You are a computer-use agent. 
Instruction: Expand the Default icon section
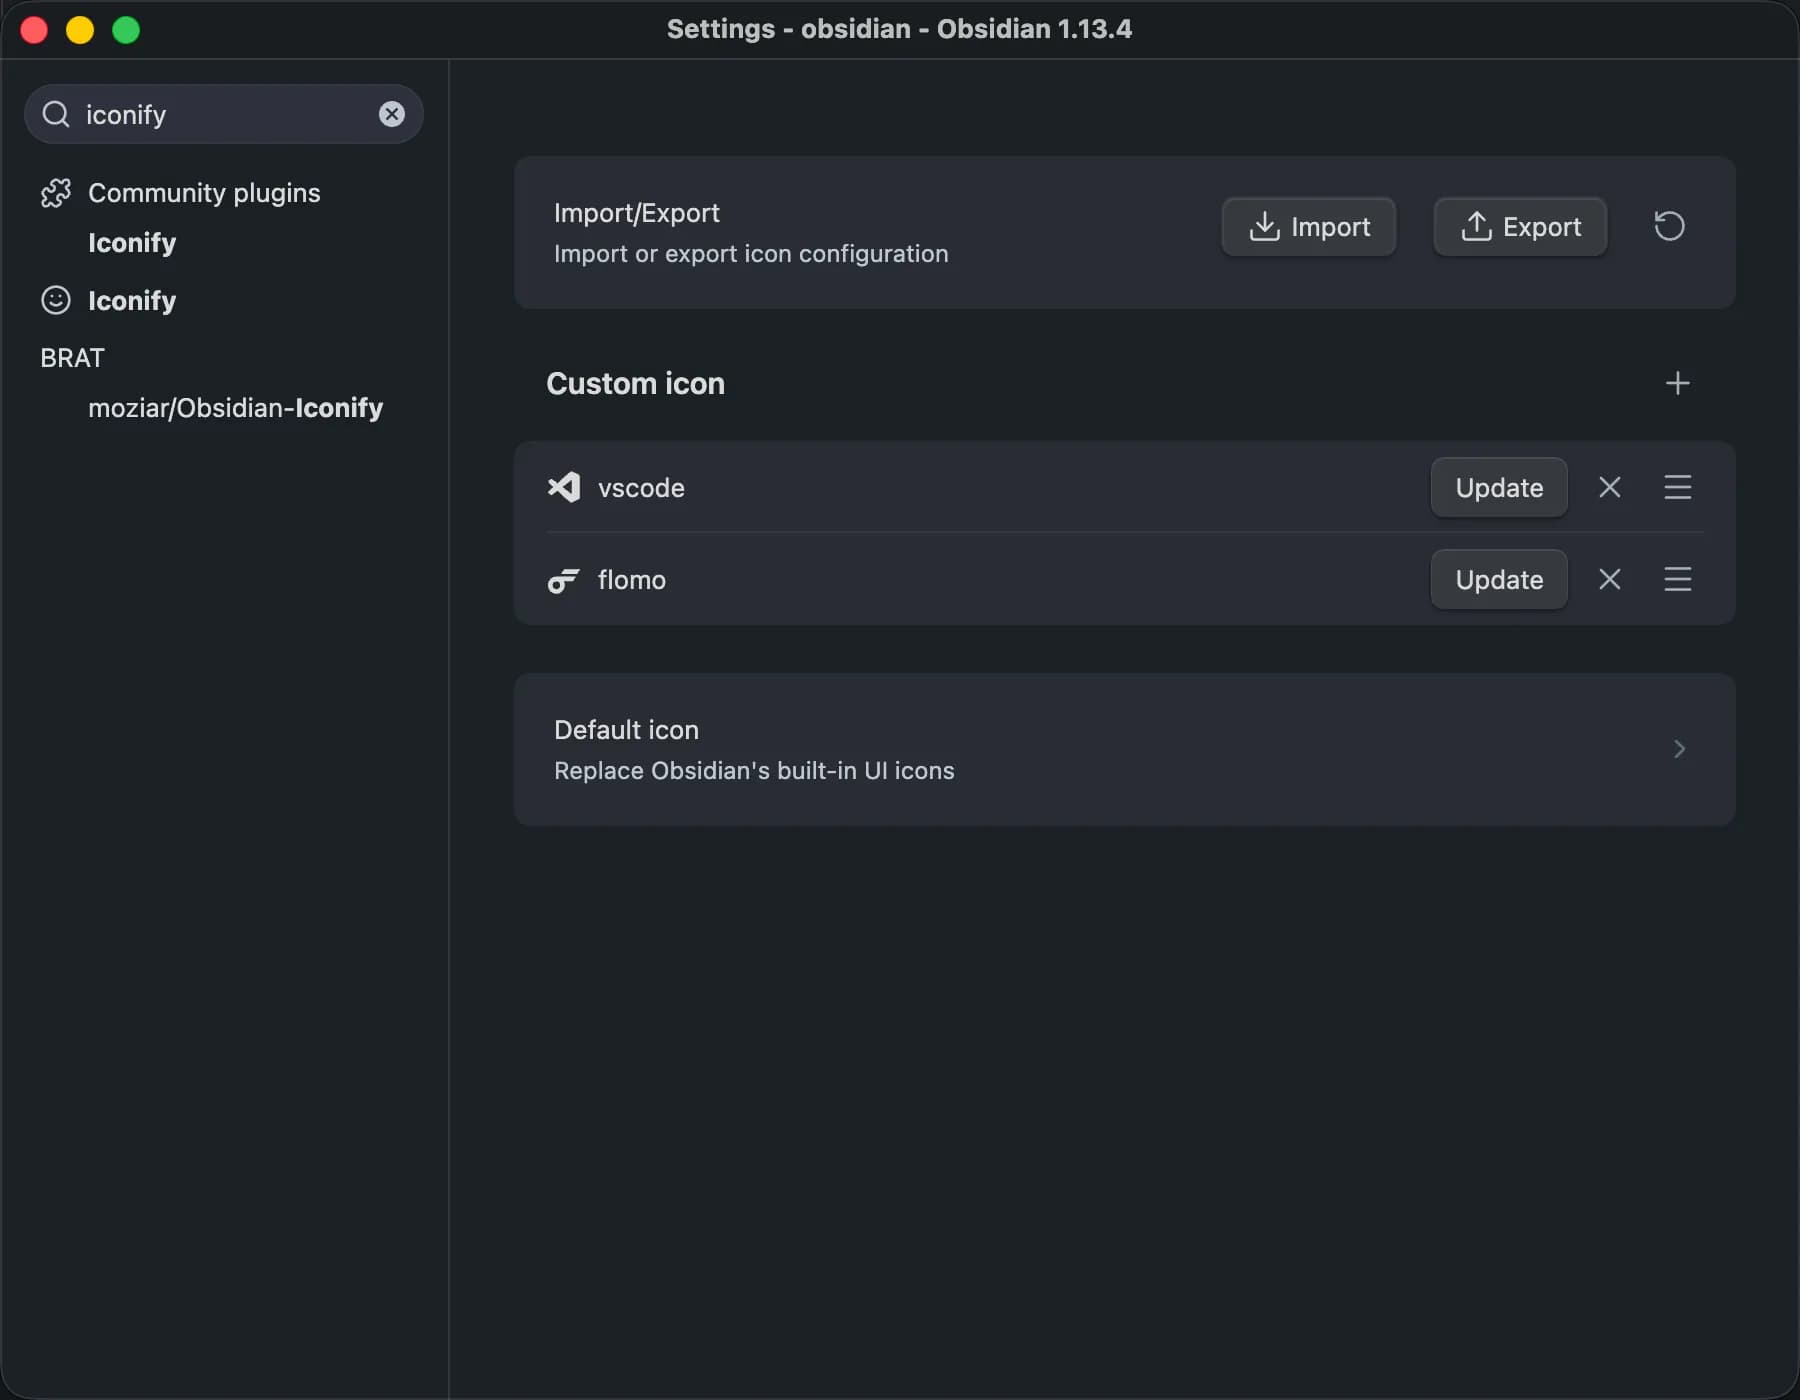1680,749
